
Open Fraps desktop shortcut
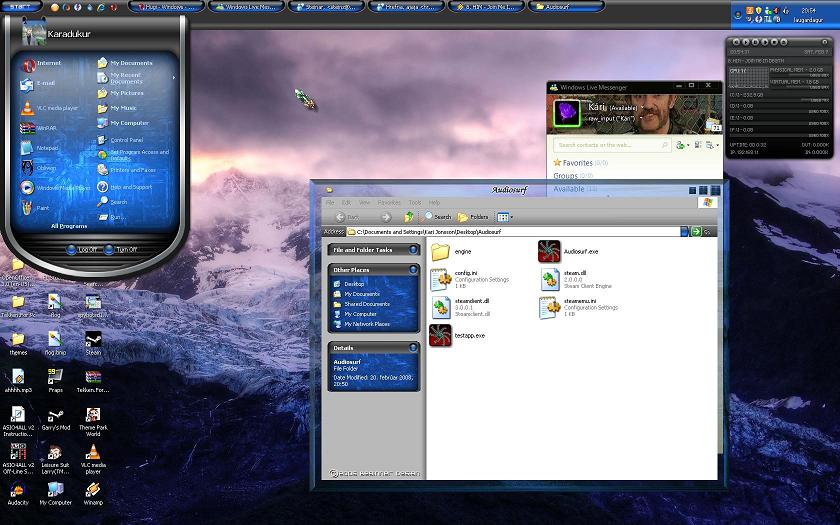pos(55,380)
